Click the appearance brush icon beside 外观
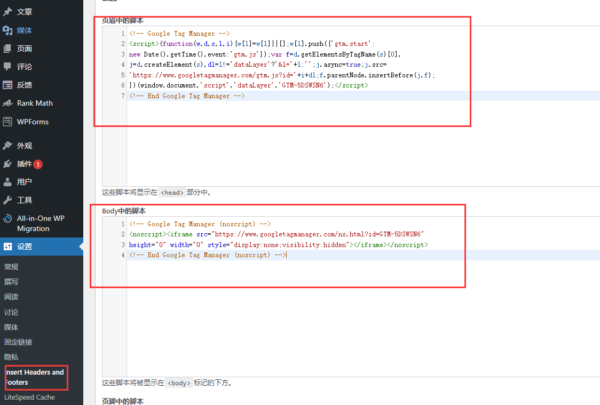This screenshot has width=600, height=405. tap(7, 145)
